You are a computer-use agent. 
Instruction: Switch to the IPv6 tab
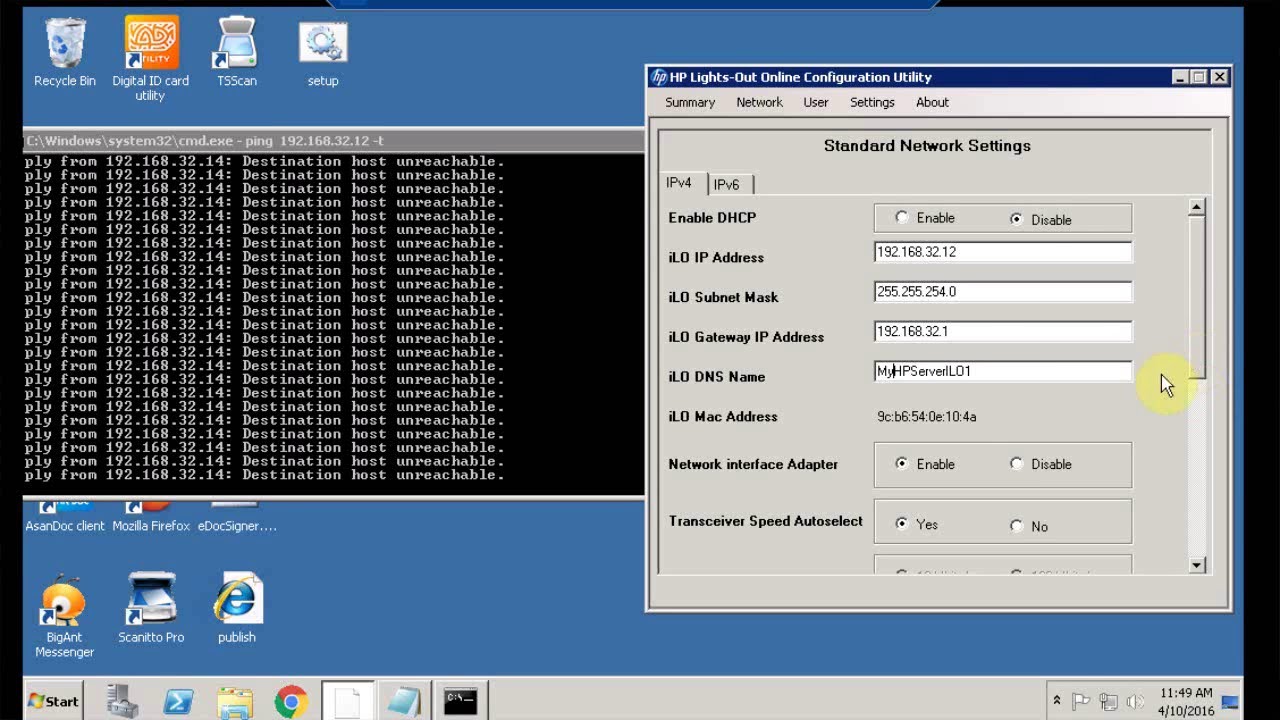(x=728, y=184)
